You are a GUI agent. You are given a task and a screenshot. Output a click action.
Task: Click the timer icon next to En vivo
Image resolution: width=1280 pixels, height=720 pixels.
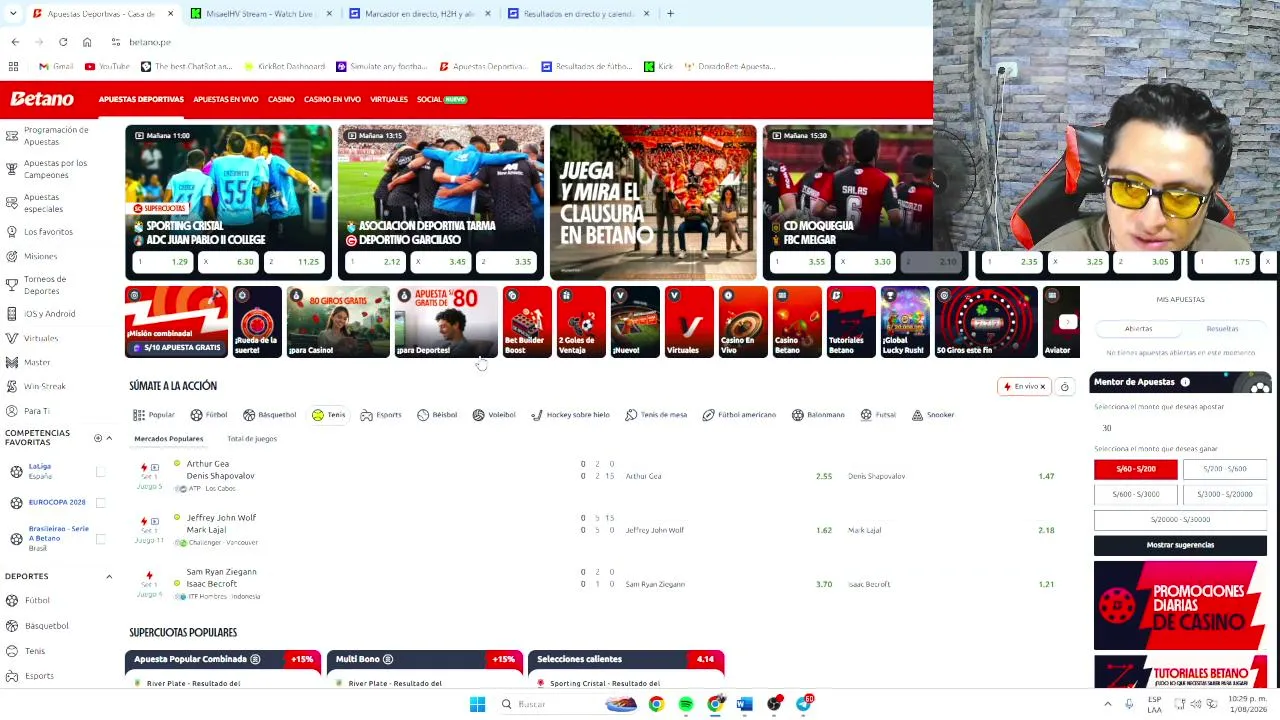click(1064, 387)
